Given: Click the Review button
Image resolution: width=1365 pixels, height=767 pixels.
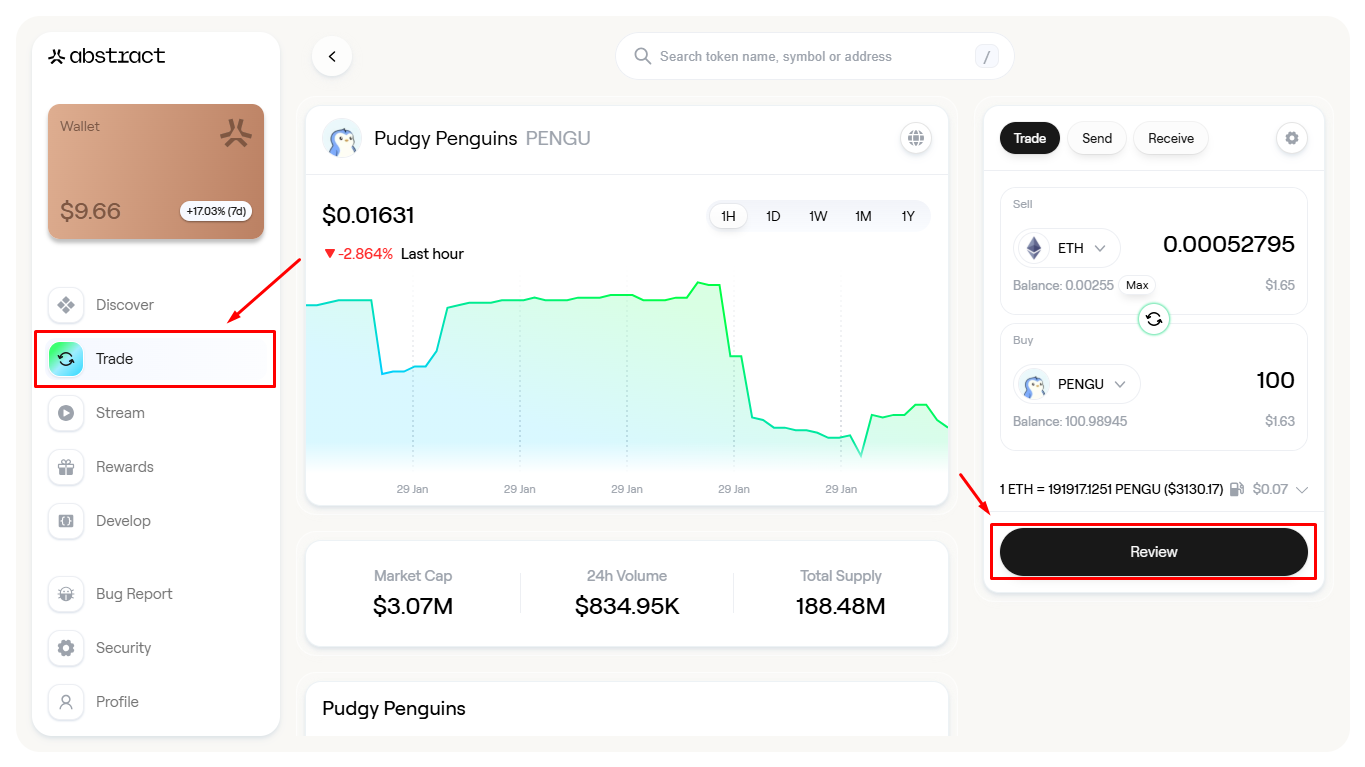Looking at the screenshot, I should [1153, 552].
